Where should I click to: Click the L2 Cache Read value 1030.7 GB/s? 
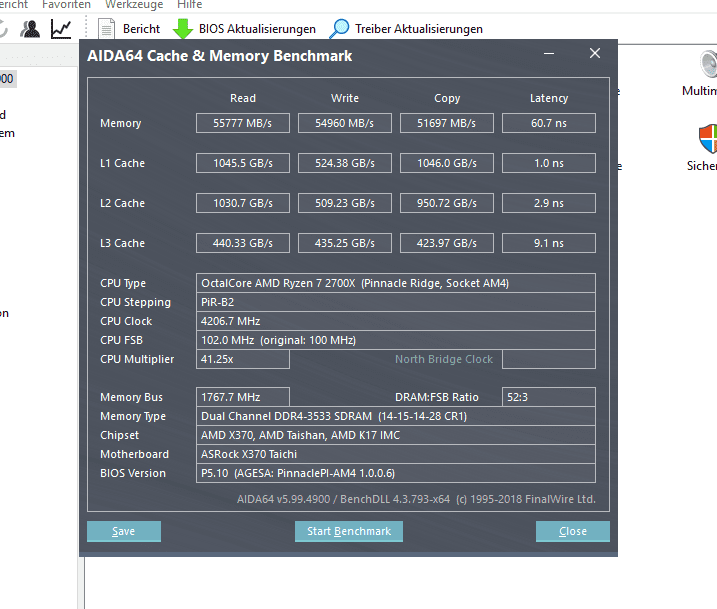point(243,203)
